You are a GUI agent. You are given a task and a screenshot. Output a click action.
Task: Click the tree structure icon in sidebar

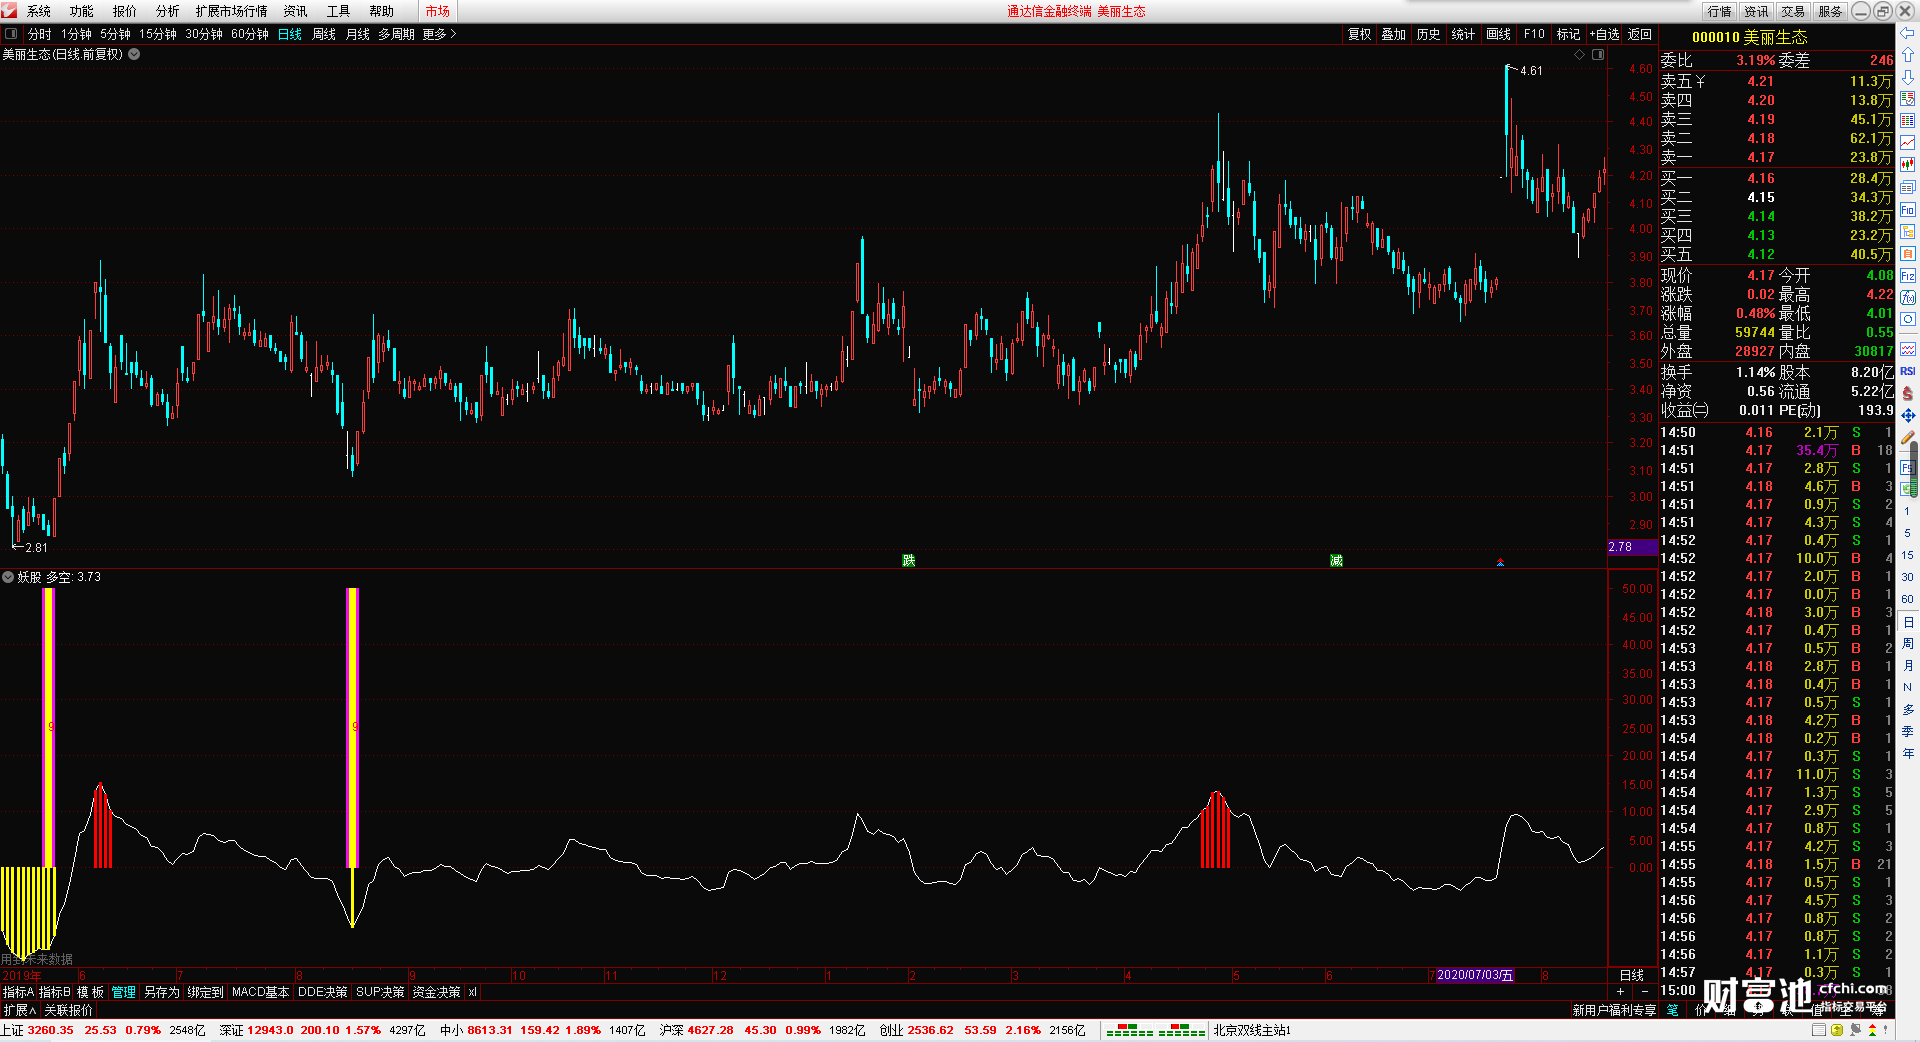tap(1908, 231)
